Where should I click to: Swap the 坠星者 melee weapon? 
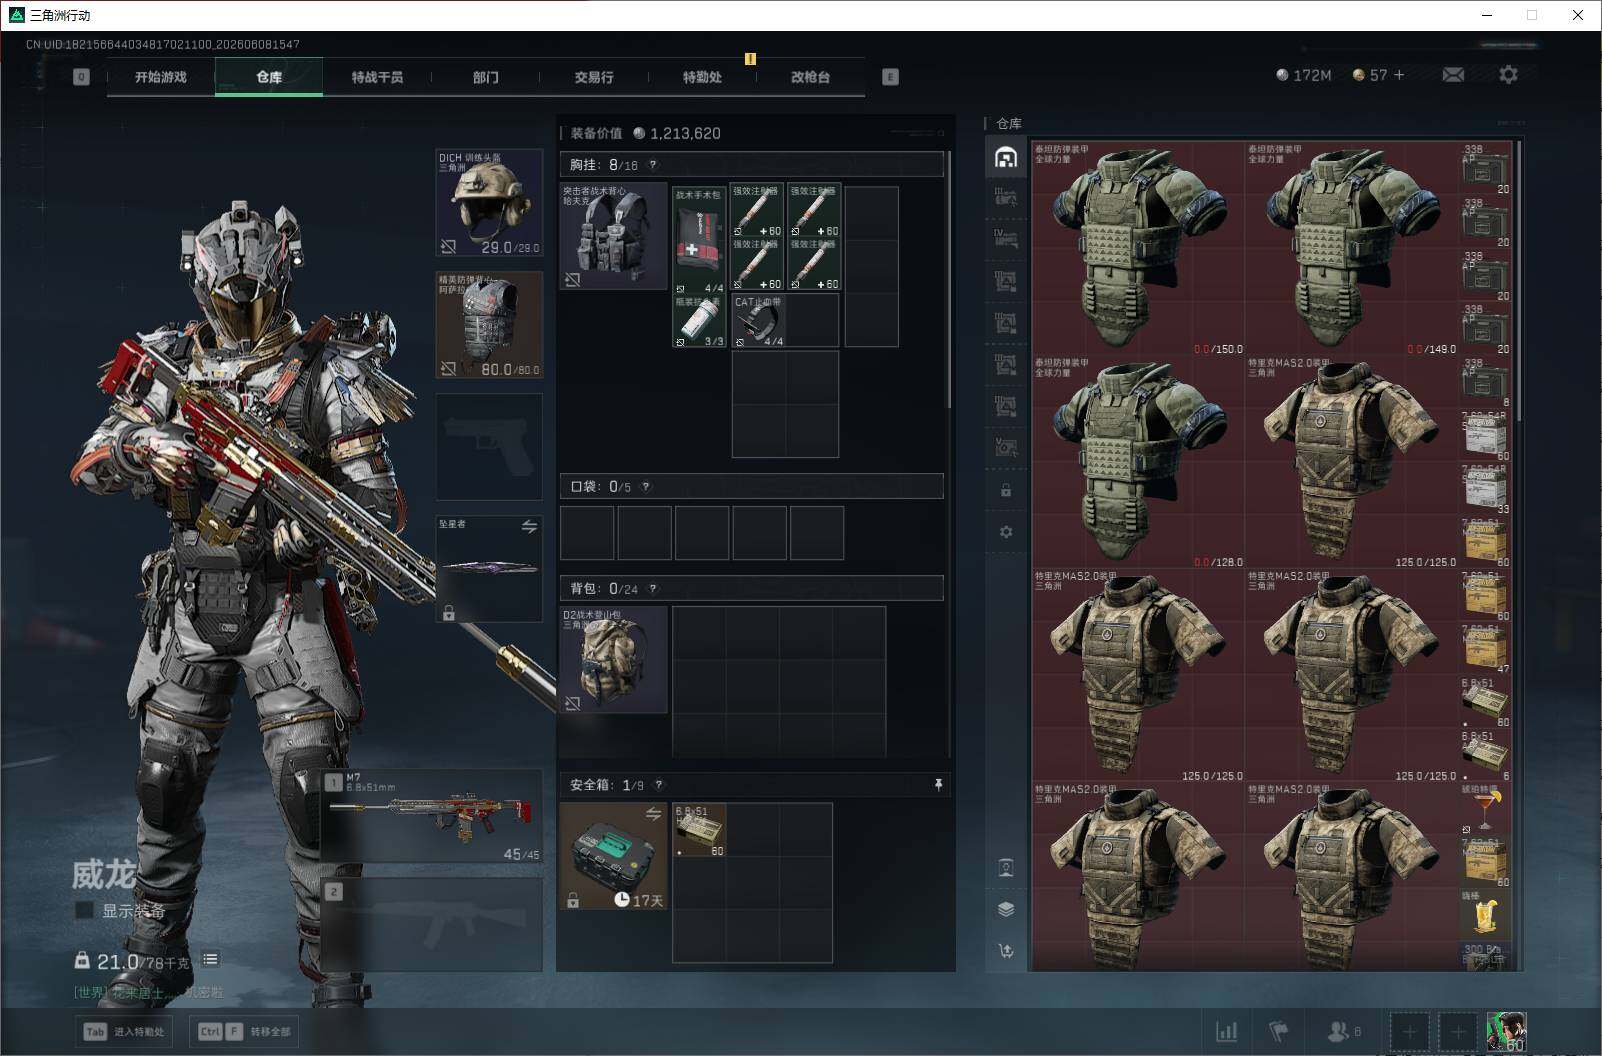(x=529, y=526)
